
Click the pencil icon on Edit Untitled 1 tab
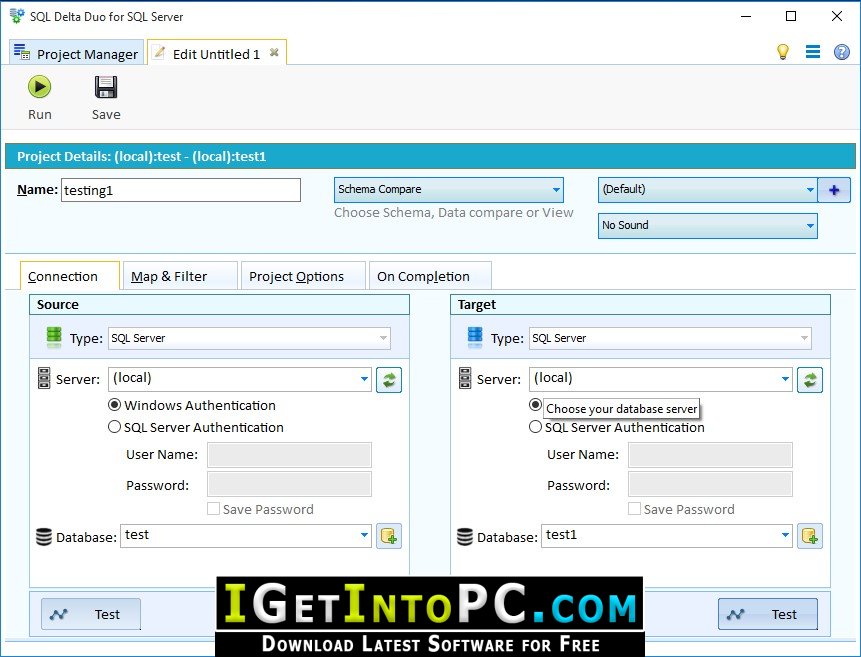[x=159, y=53]
